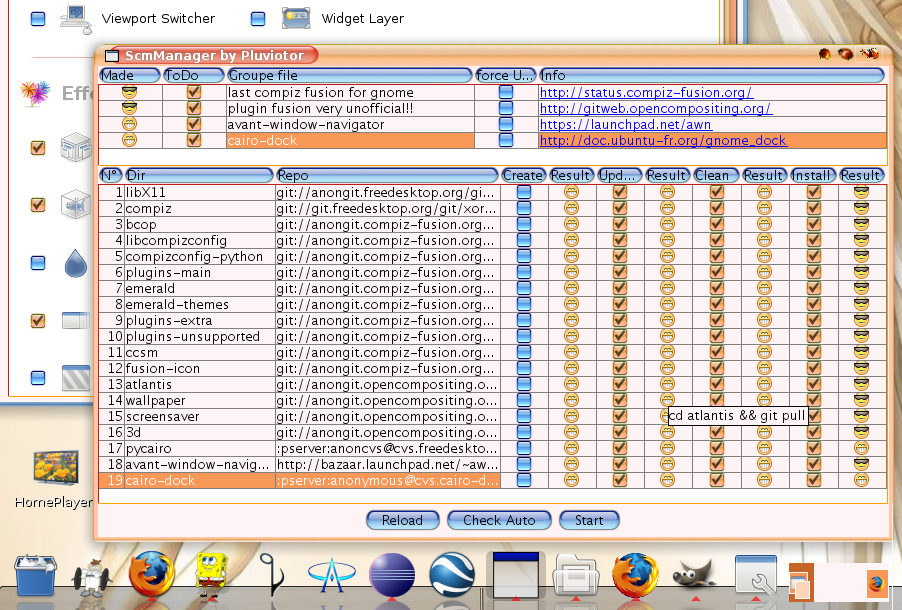Click the Groupe file column header
902x610 pixels.
350,75
